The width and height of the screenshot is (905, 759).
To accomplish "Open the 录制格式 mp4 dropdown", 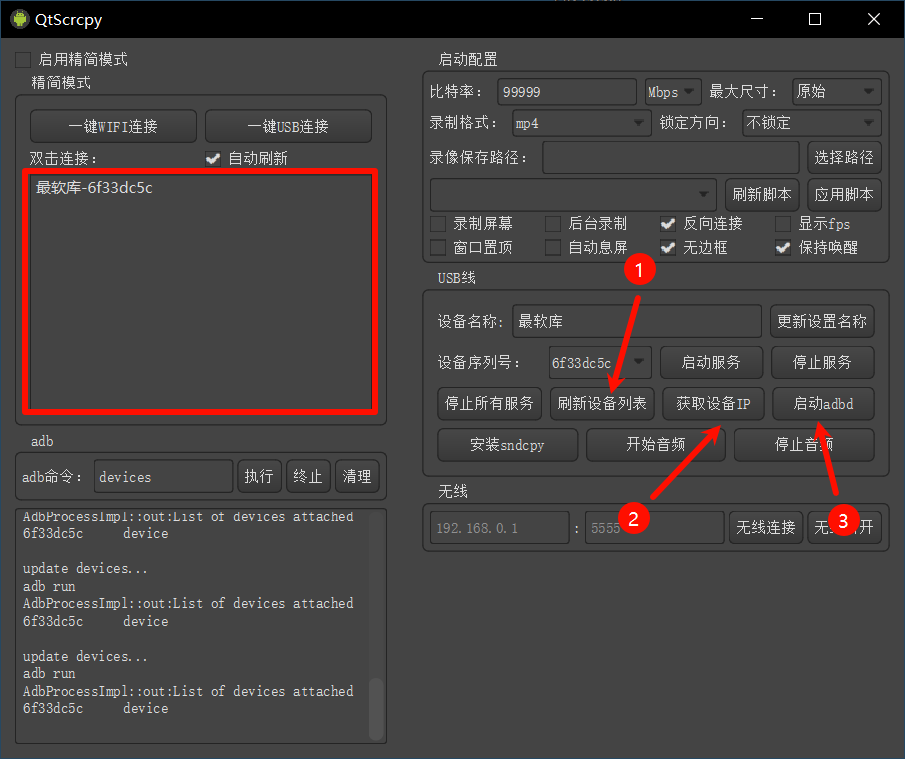I will [x=580, y=123].
